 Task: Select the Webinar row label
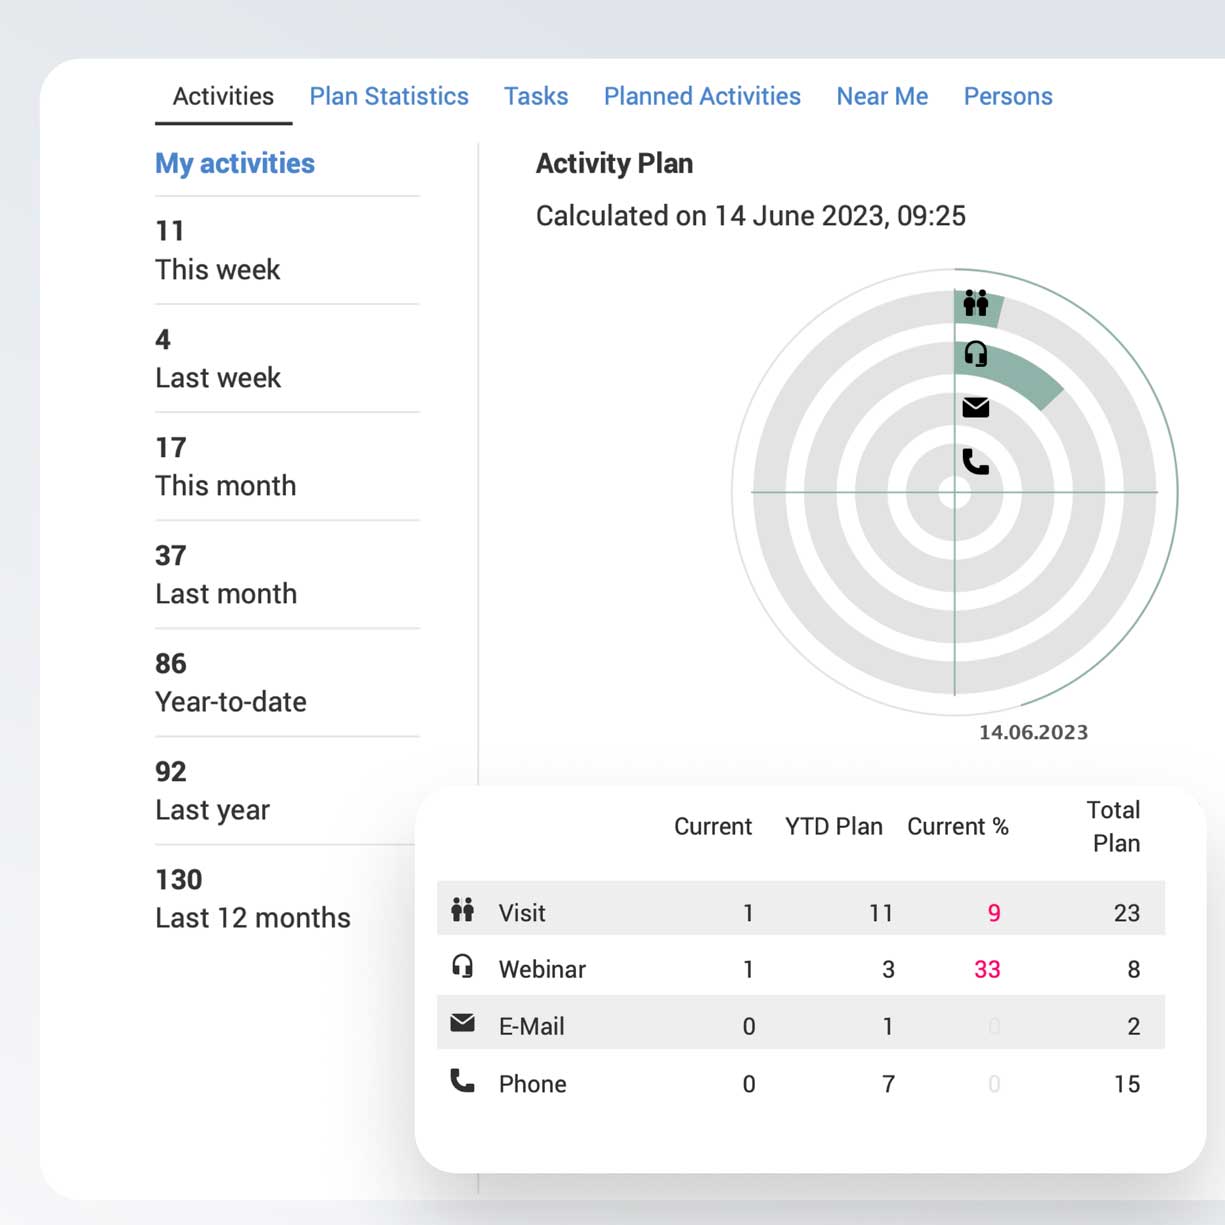pos(542,969)
